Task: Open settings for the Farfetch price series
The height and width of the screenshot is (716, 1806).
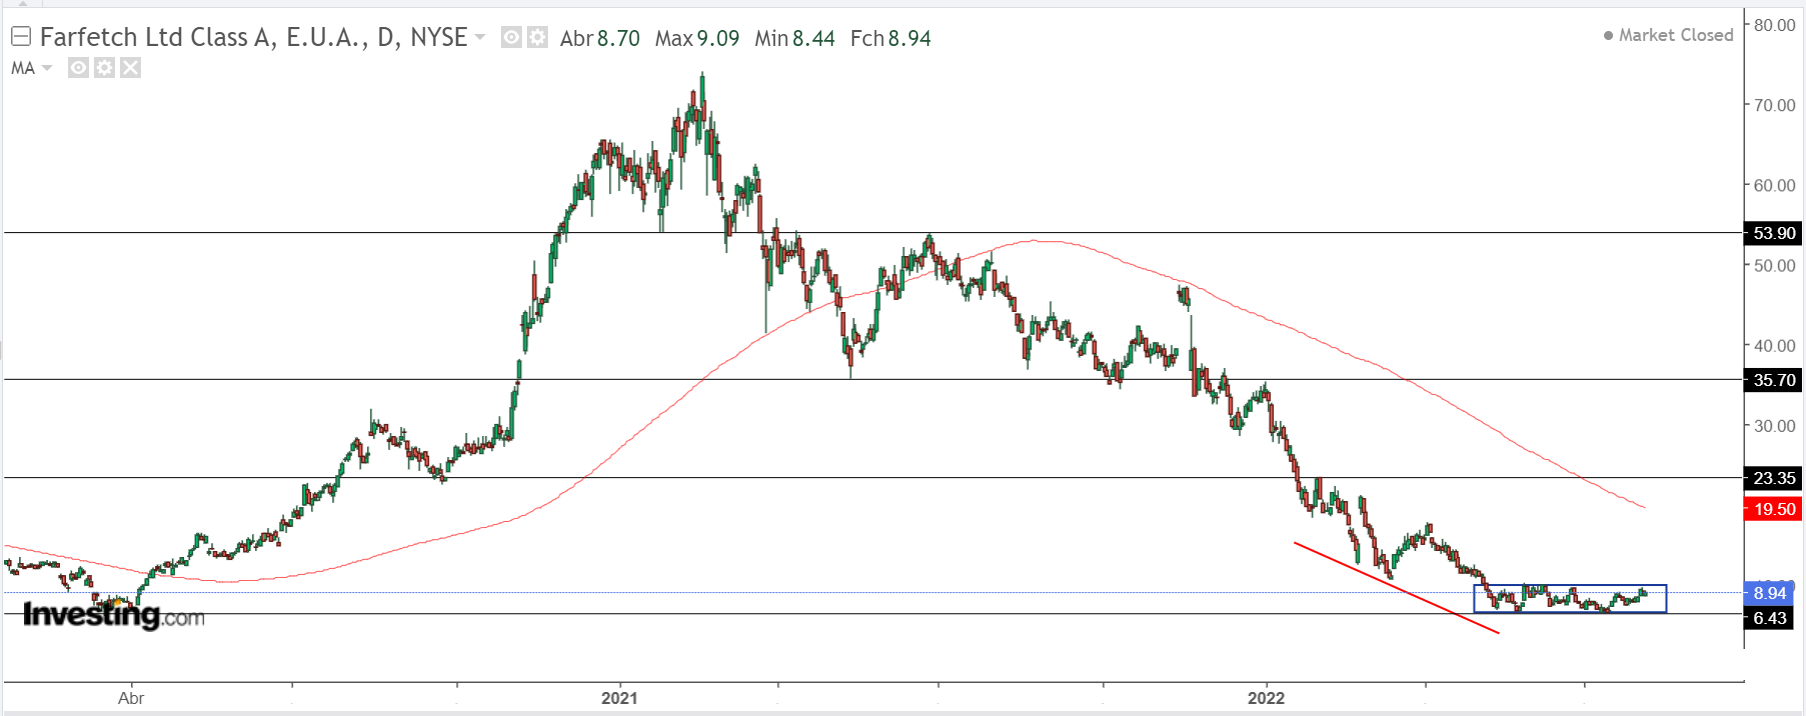Action: tap(538, 38)
